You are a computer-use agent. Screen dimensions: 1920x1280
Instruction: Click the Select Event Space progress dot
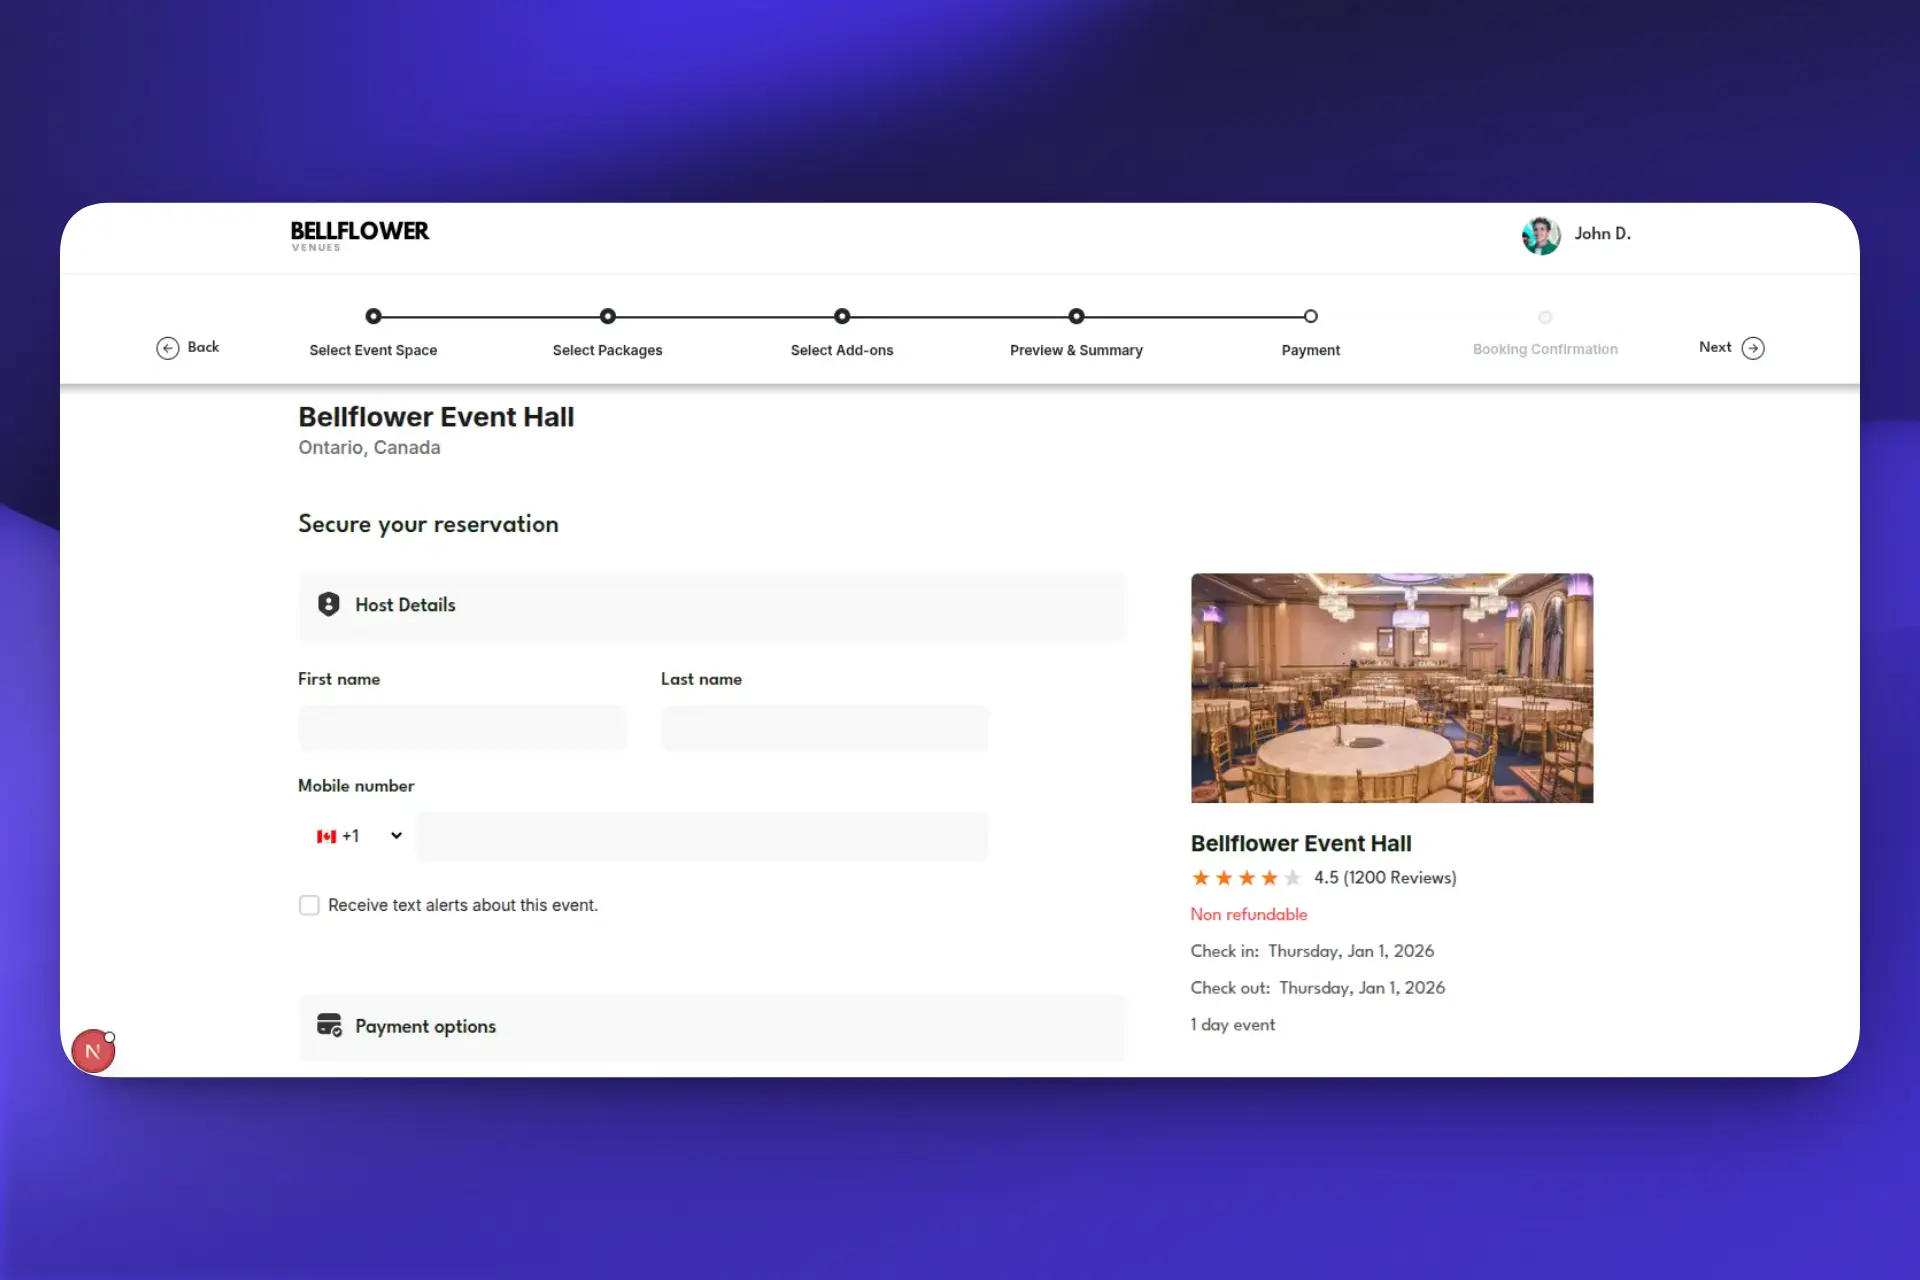coord(373,316)
